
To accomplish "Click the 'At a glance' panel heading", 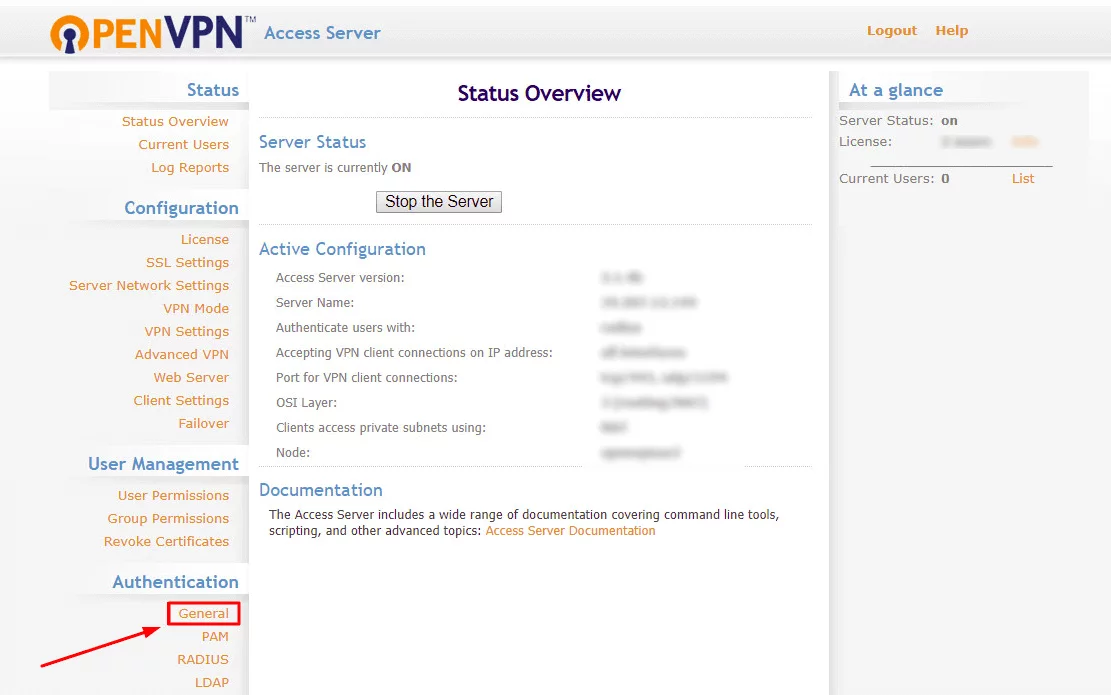I will point(896,90).
